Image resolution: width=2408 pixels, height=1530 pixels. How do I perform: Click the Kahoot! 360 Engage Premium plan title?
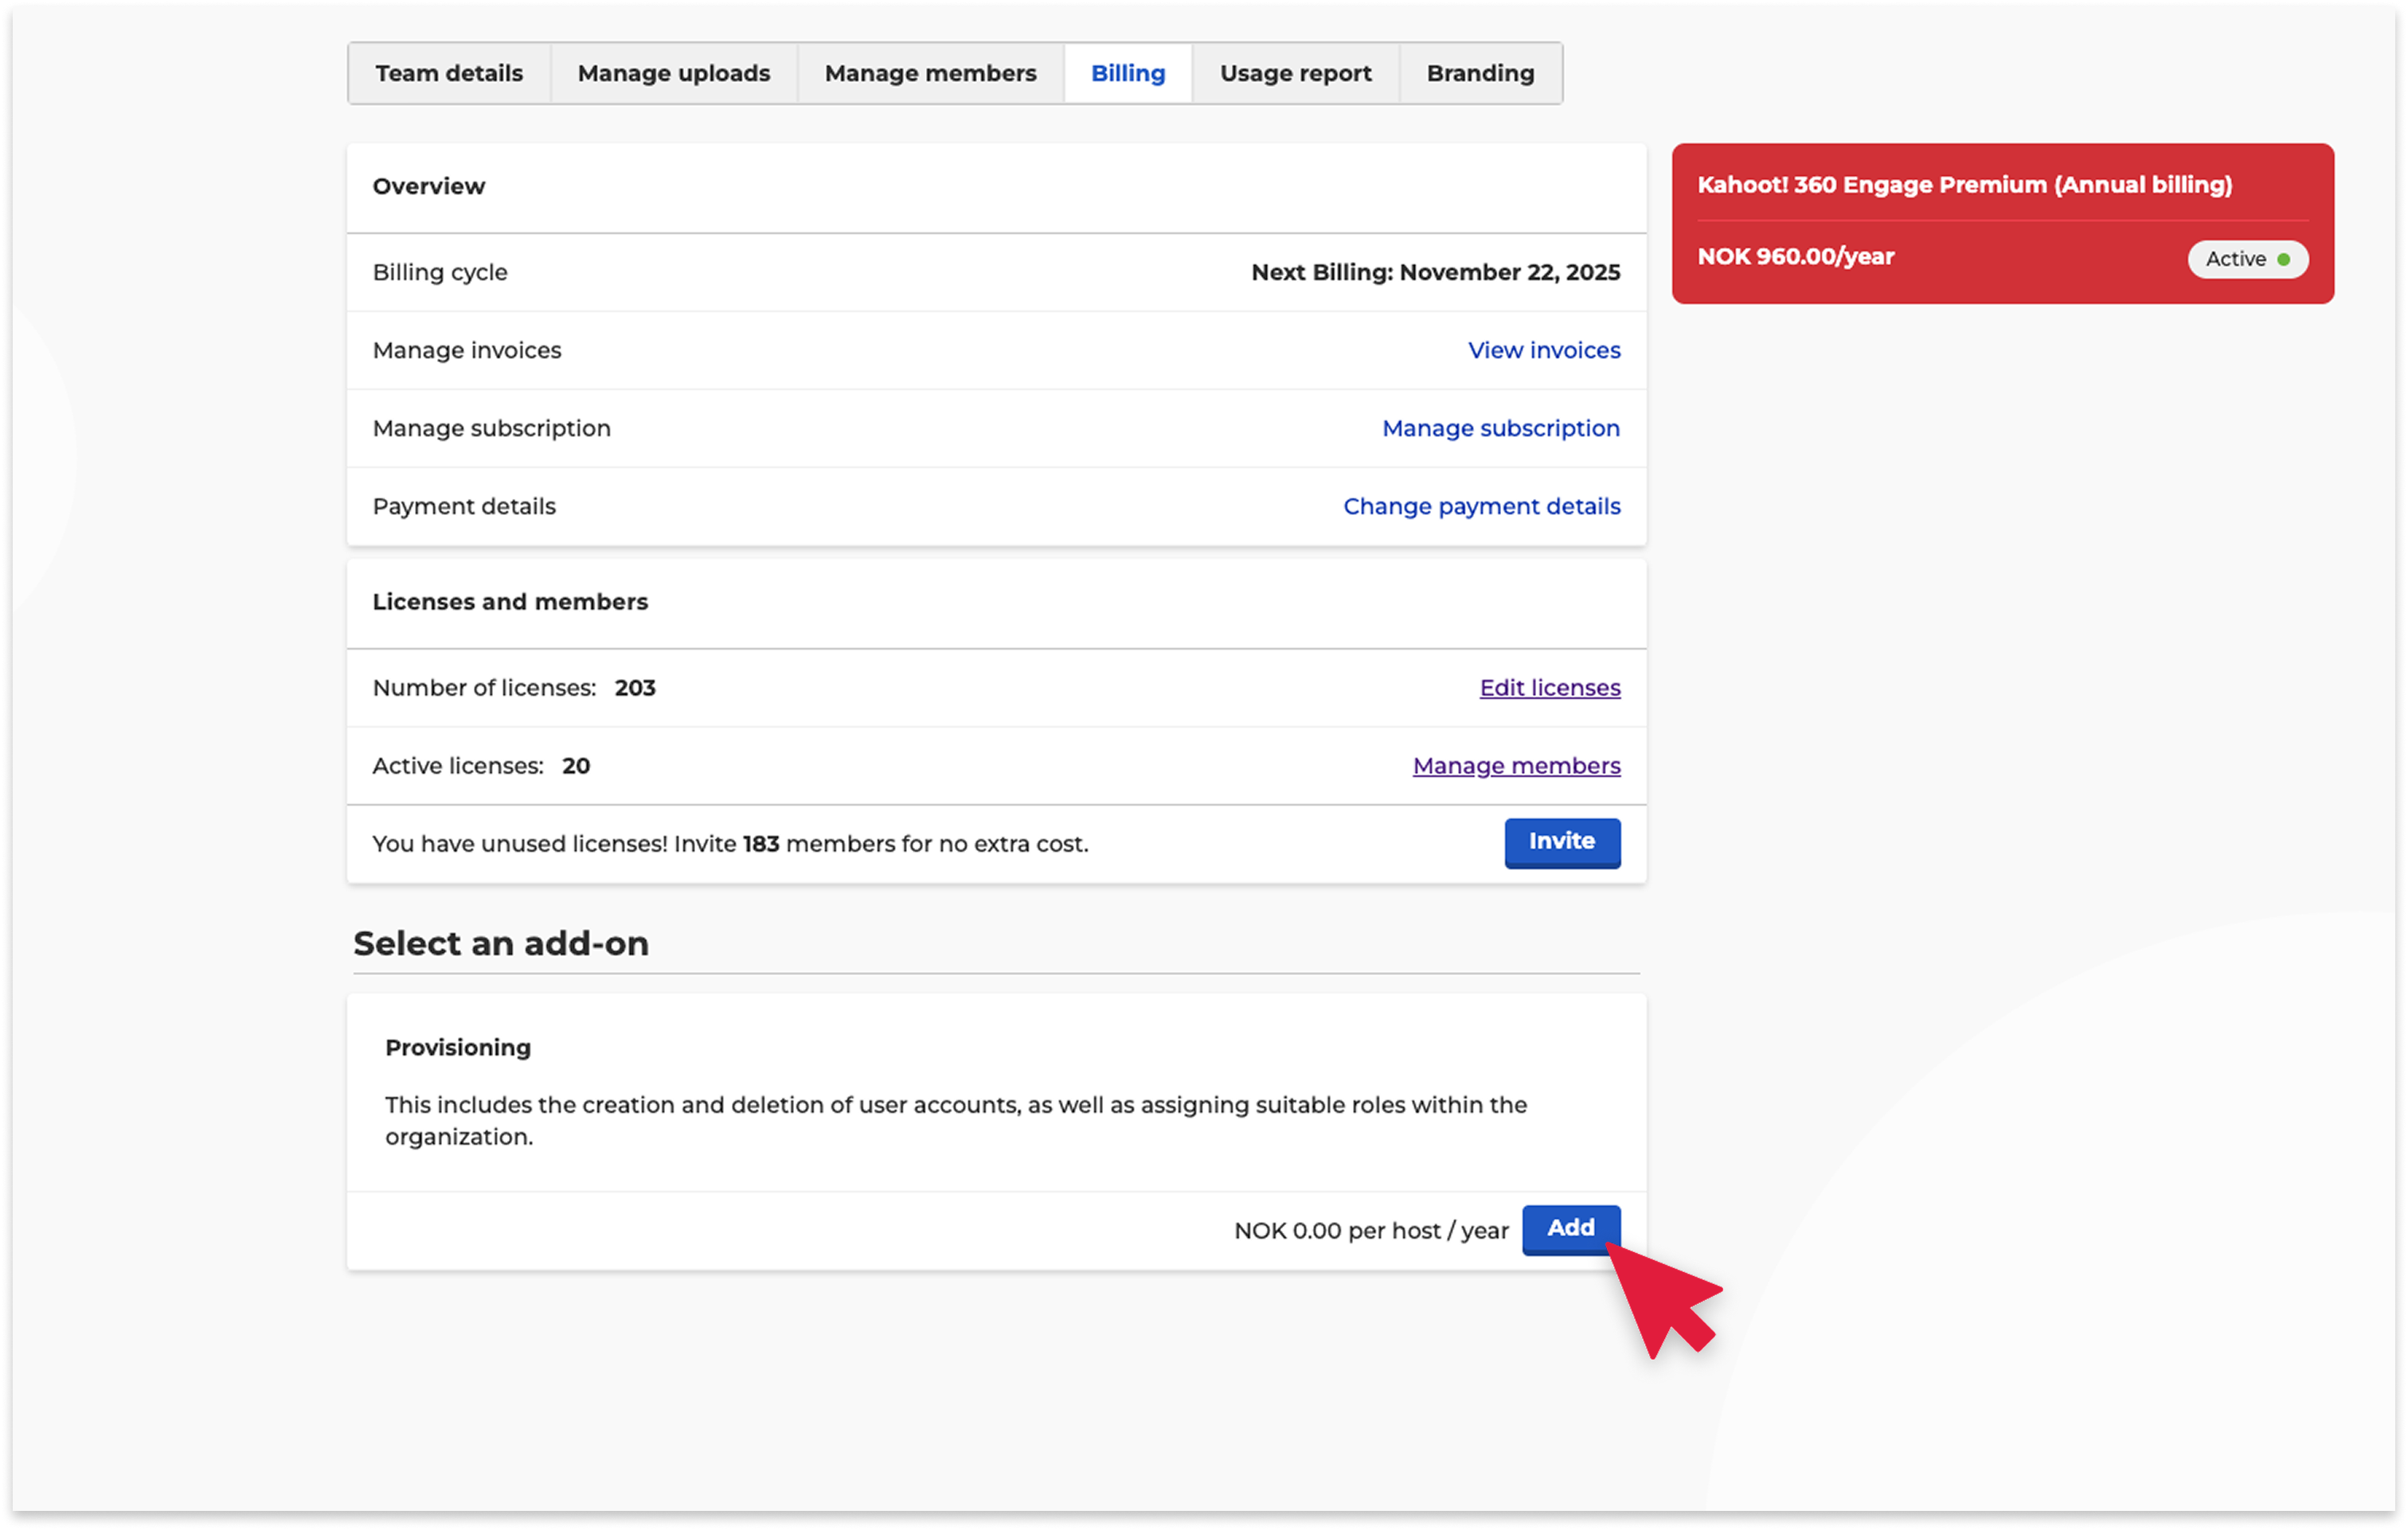[x=1964, y=185]
